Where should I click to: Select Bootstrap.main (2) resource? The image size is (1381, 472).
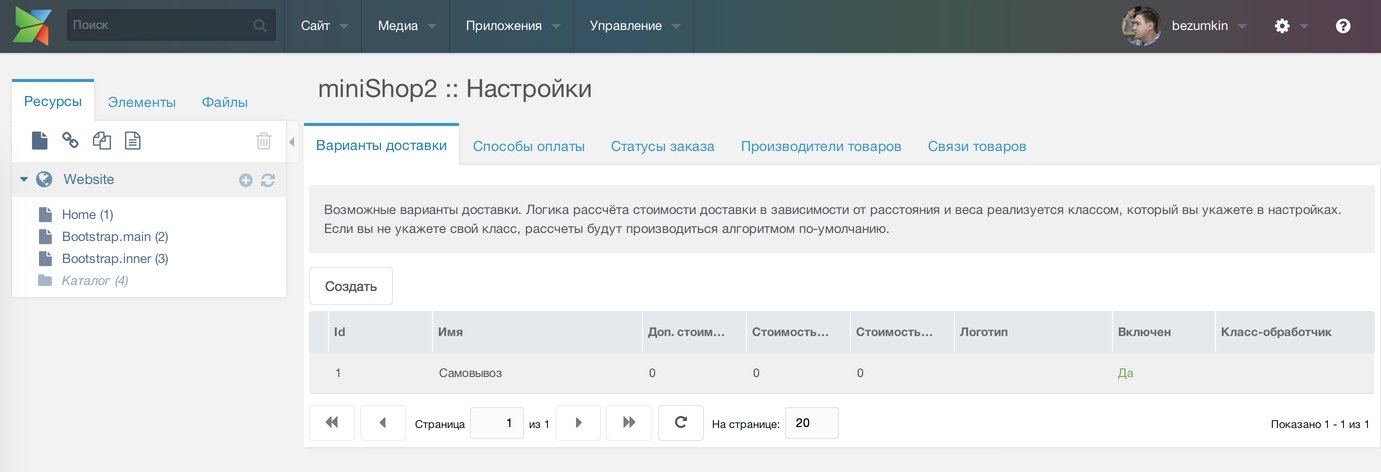tap(115, 237)
